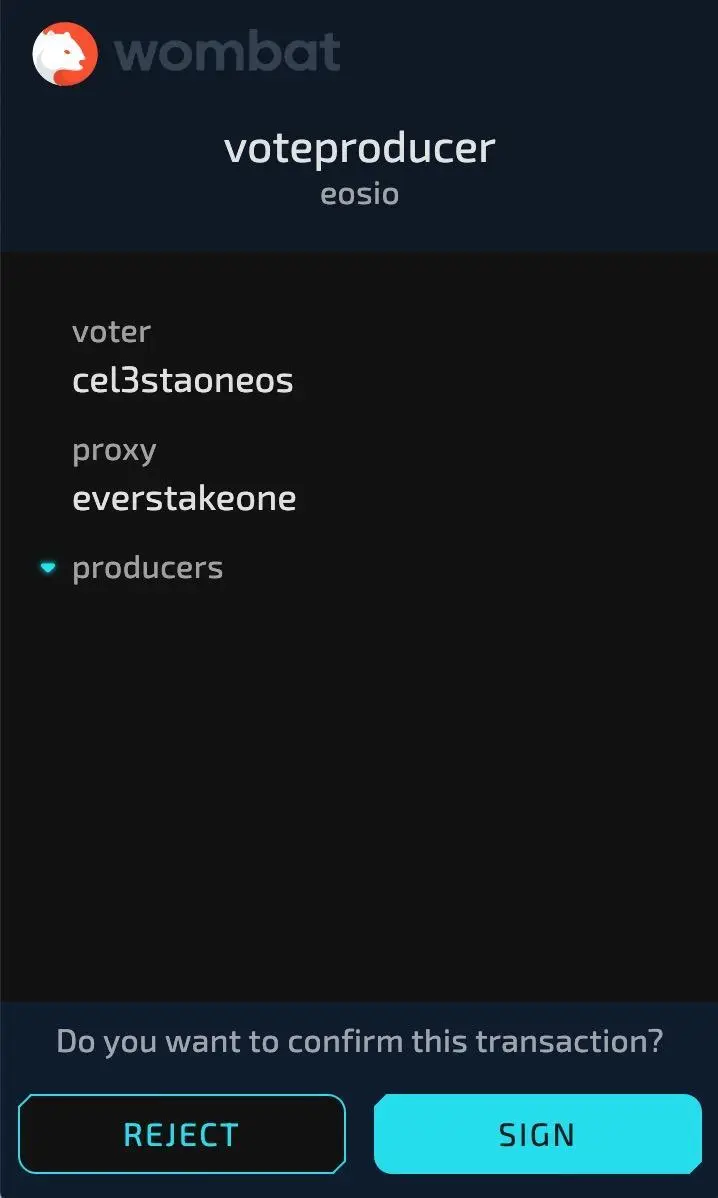Screen dimensions: 718x1198
Task: Collapse the producers disclosure arrow
Action: pos(47,568)
